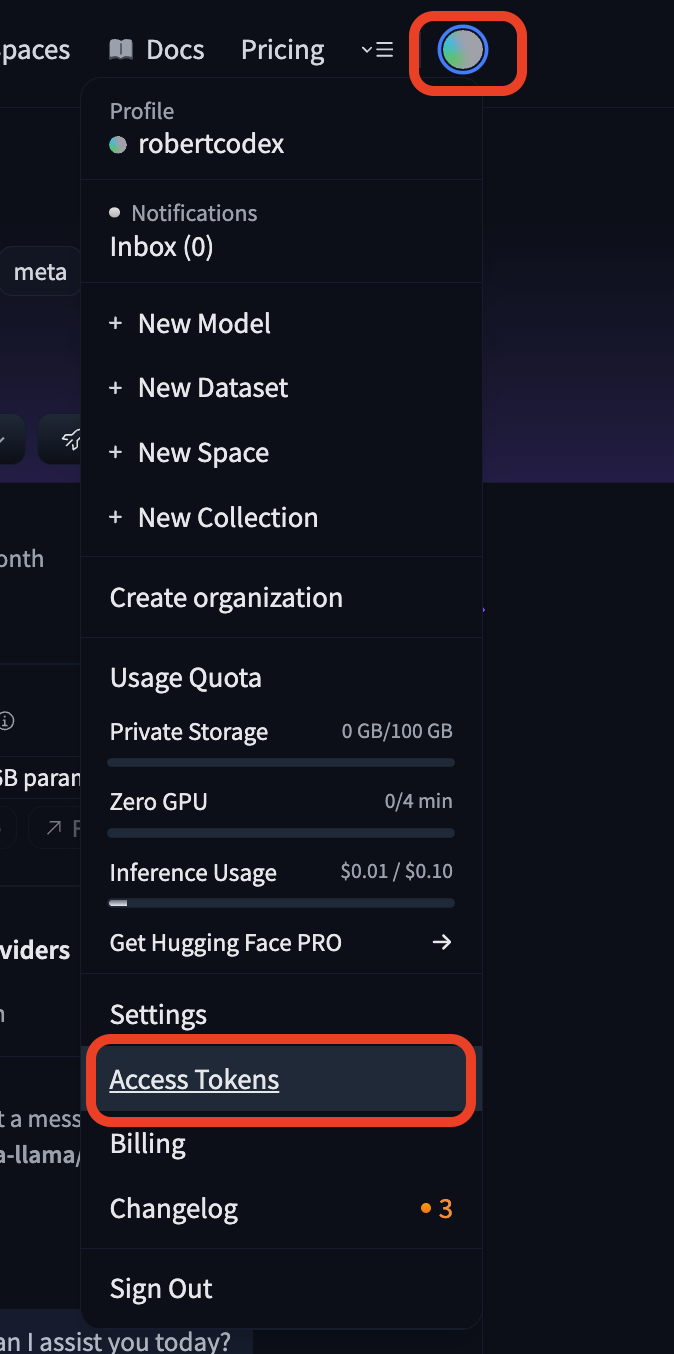Open Billing from the account menu

(x=147, y=1143)
